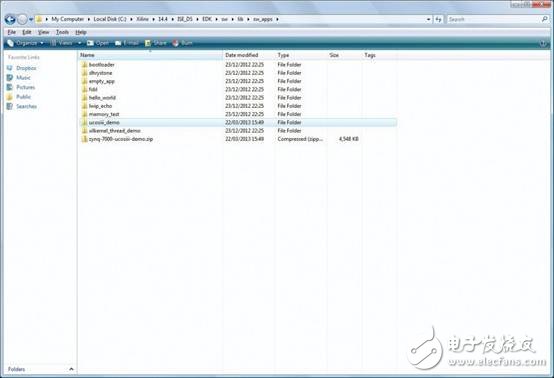This screenshot has width=554, height=378.
Task: Open the File menu
Action: (12, 32)
